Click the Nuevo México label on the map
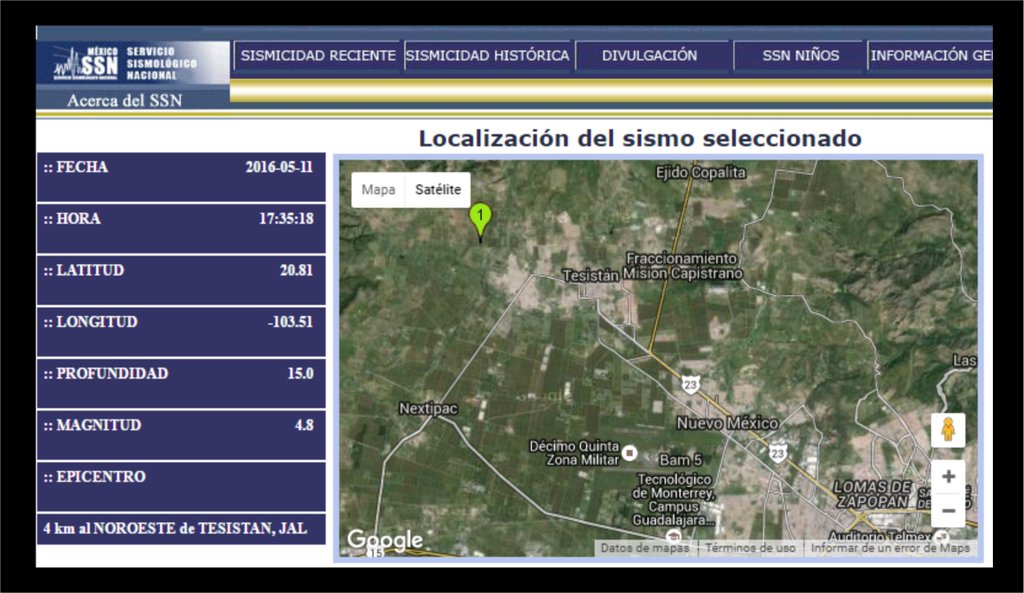Screen dimensions: 1024x593 (728, 423)
